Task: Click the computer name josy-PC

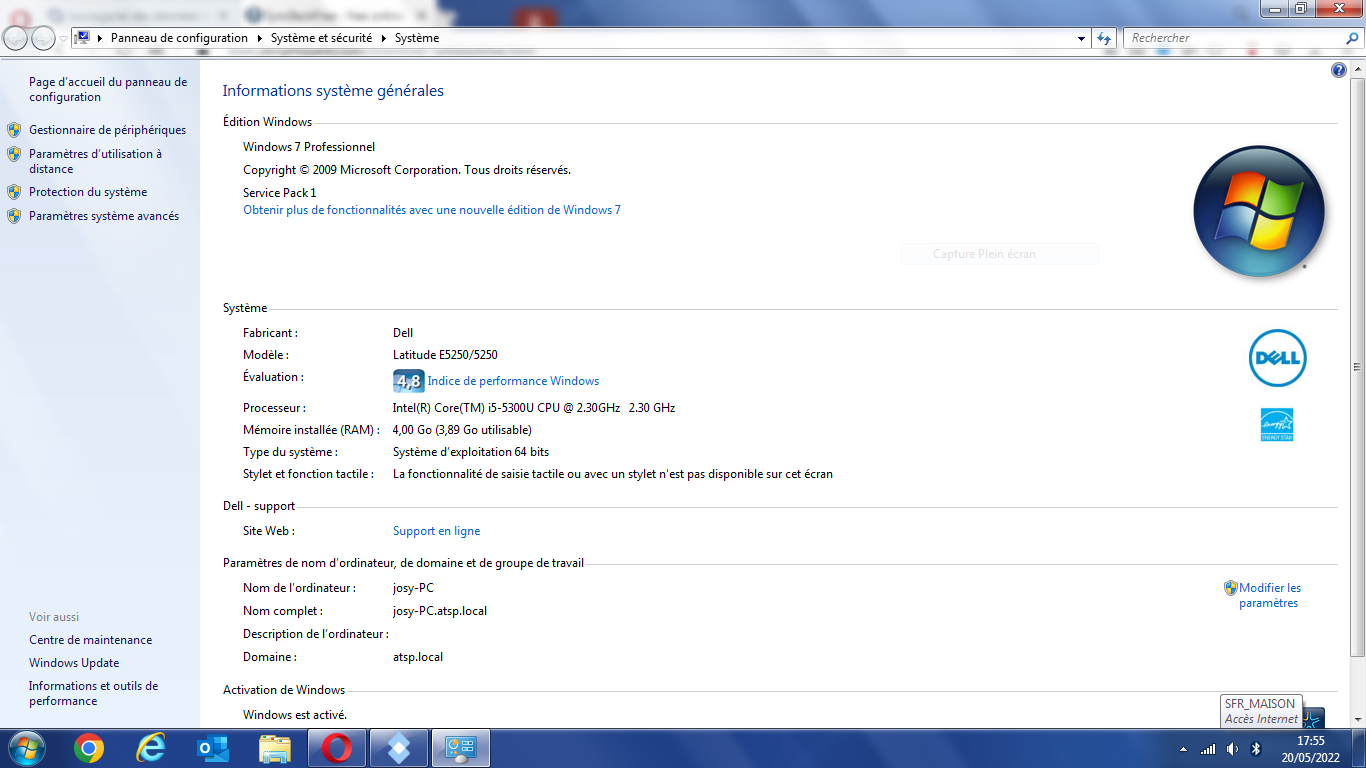Action: pyautogui.click(x=413, y=588)
